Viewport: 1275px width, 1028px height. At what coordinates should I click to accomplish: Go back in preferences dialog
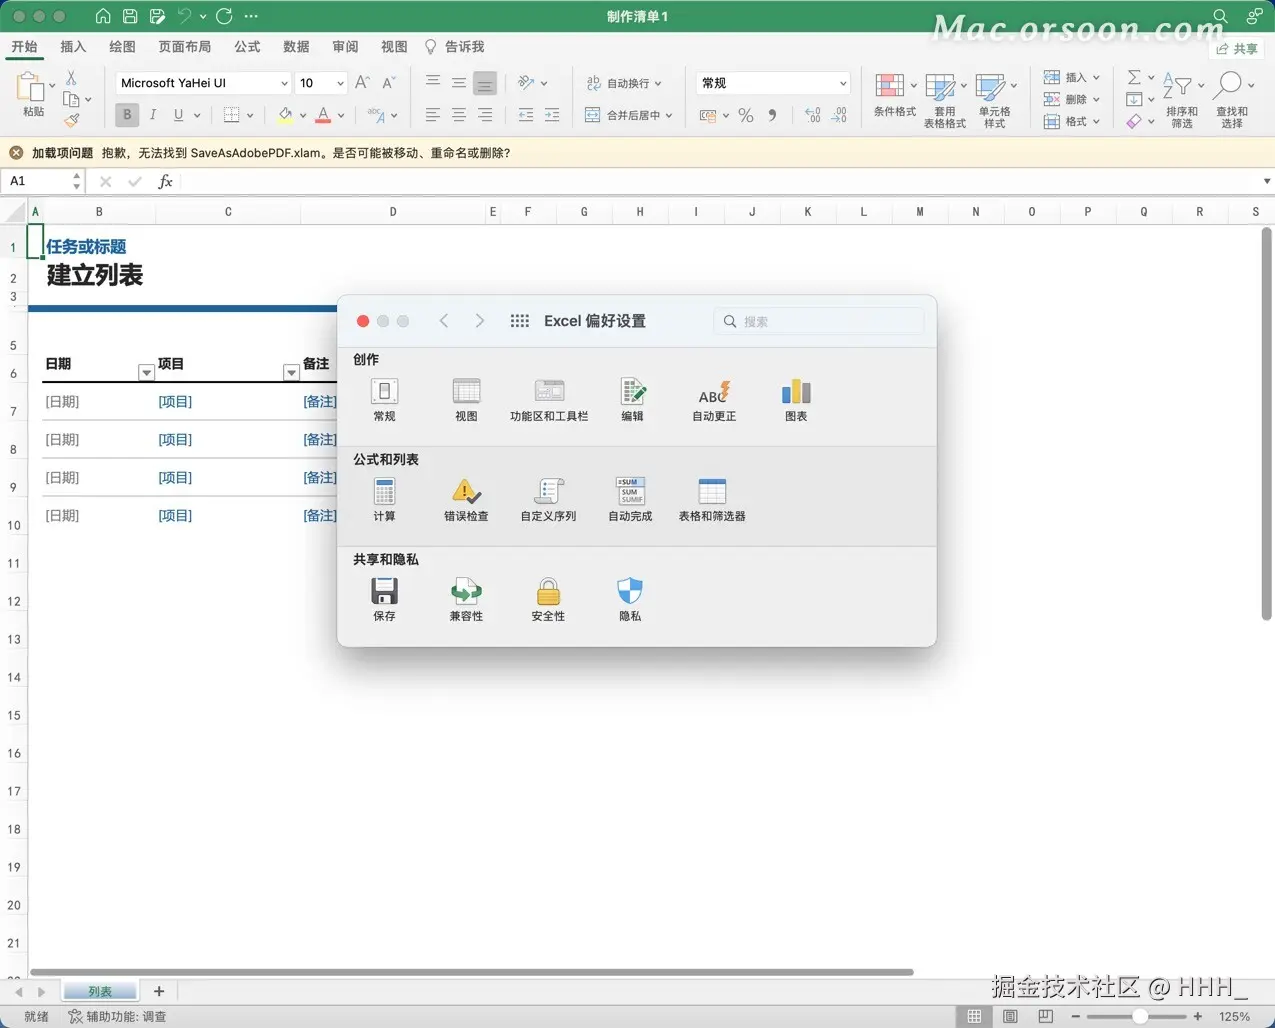coord(444,321)
